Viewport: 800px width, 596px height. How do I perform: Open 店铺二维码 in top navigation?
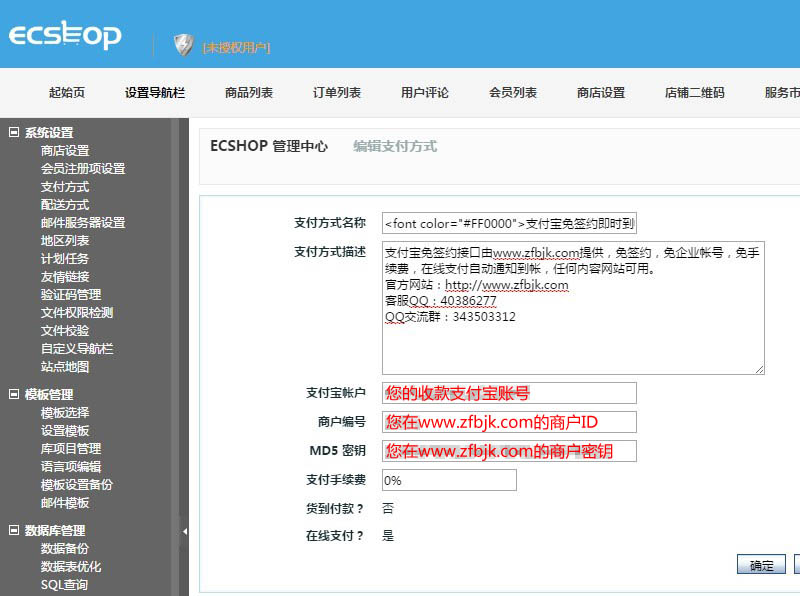(694, 92)
